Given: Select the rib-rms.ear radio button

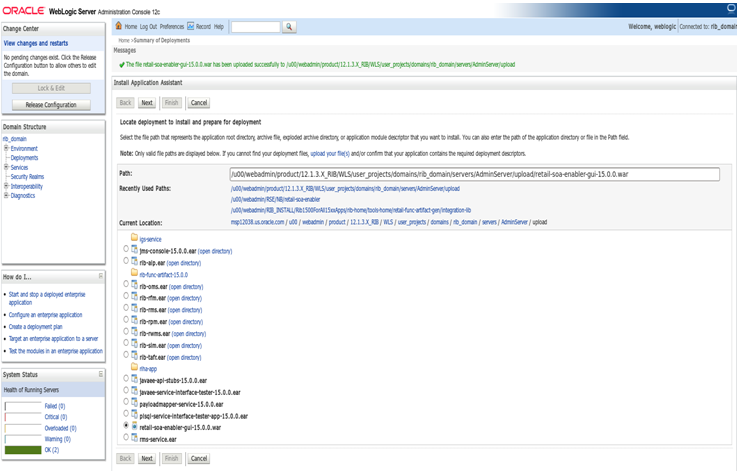Looking at the screenshot, I should click(126, 307).
